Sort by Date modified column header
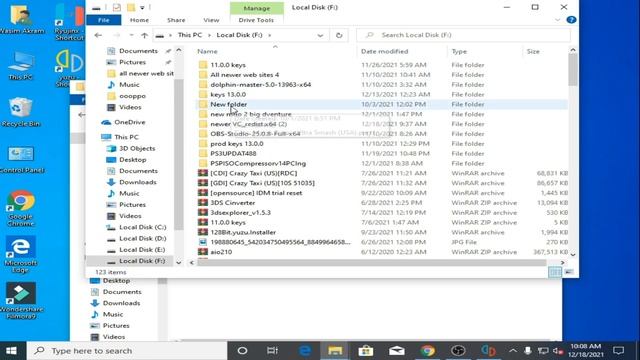The width and height of the screenshot is (640, 360). tap(384, 51)
